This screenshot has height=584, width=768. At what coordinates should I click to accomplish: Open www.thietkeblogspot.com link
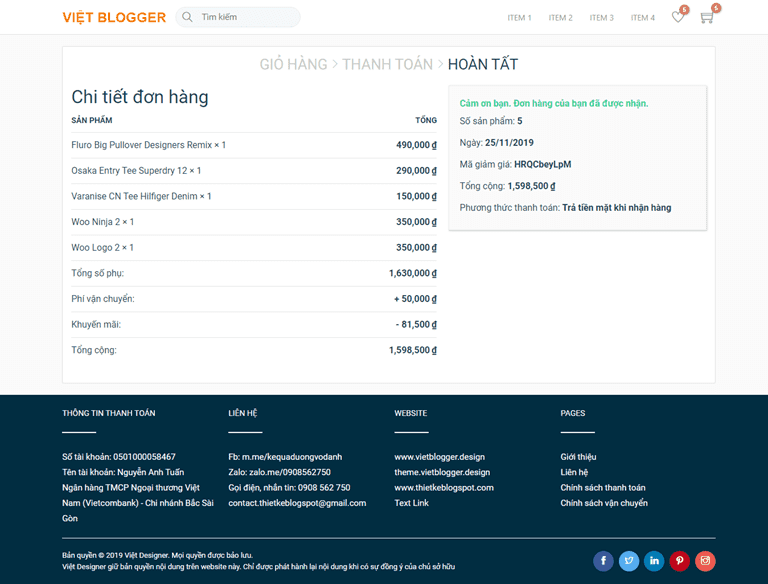[444, 487]
